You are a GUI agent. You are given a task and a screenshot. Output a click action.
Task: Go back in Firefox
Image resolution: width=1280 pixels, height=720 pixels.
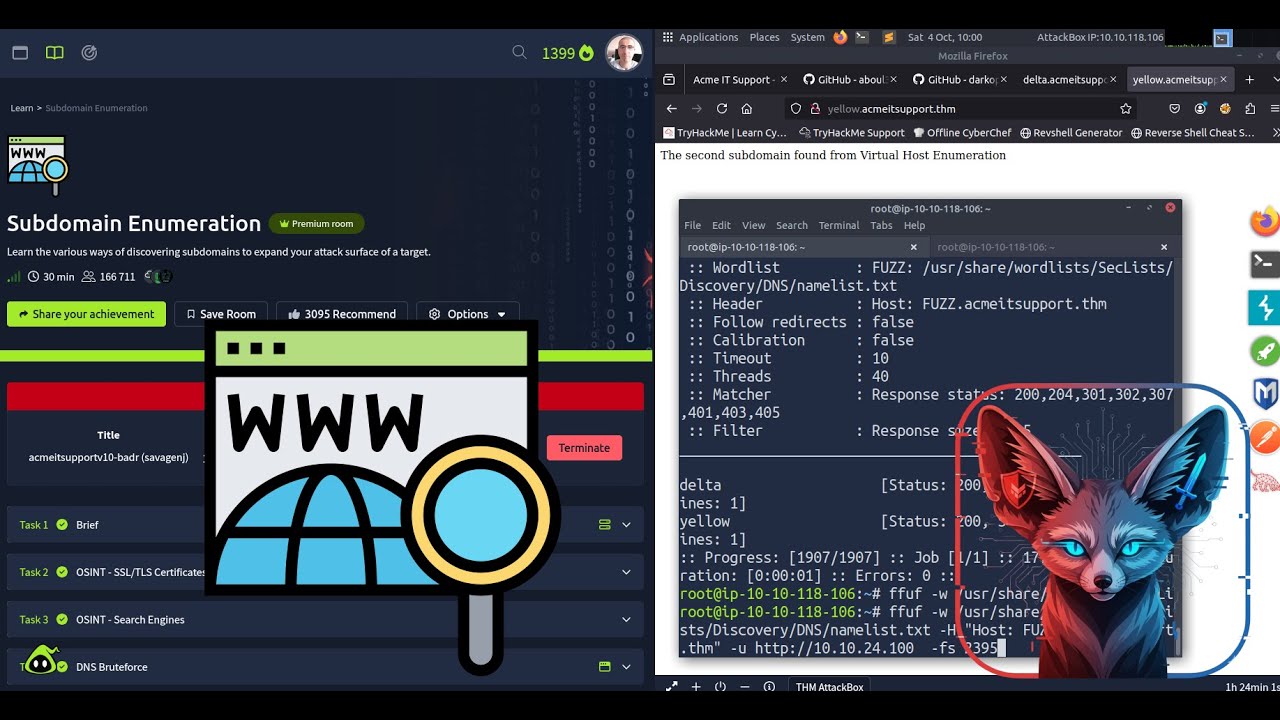click(672, 108)
